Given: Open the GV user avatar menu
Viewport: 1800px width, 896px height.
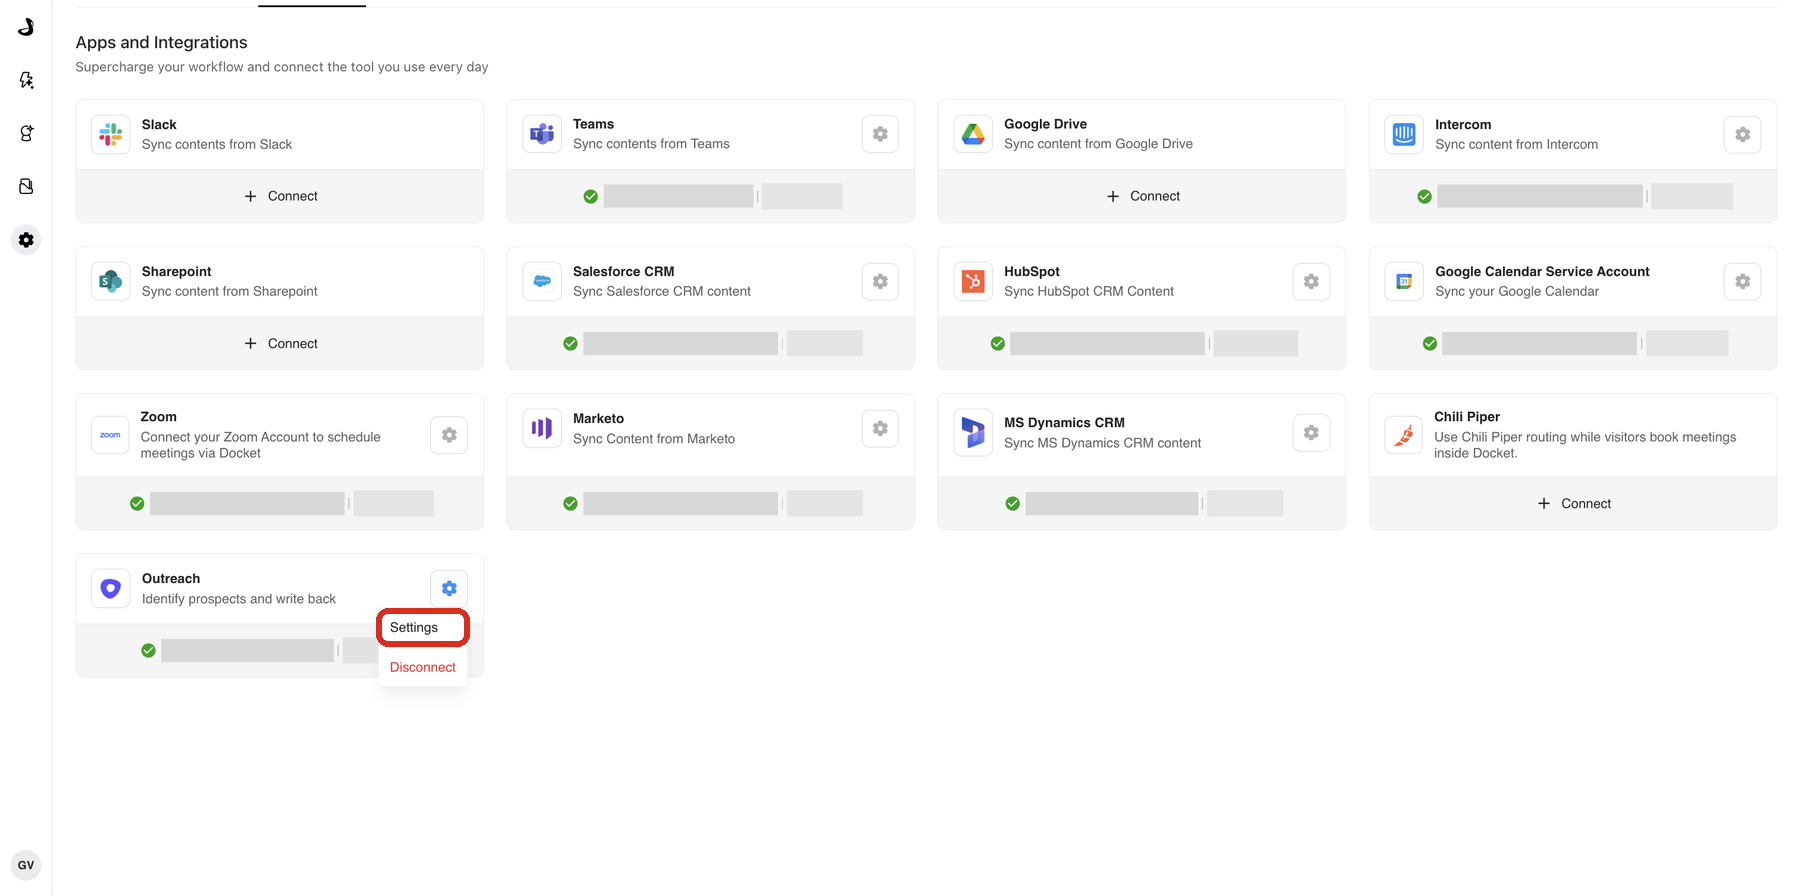Looking at the screenshot, I should [26, 865].
